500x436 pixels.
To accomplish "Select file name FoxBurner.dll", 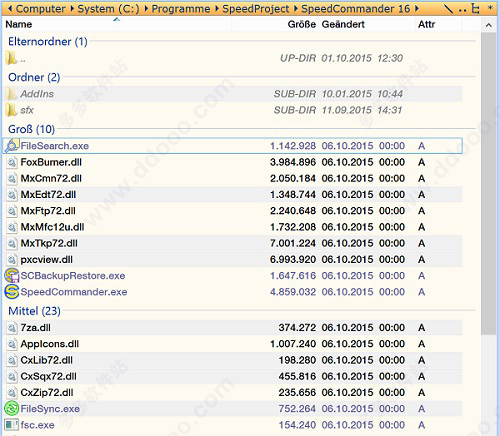I will click(51, 162).
